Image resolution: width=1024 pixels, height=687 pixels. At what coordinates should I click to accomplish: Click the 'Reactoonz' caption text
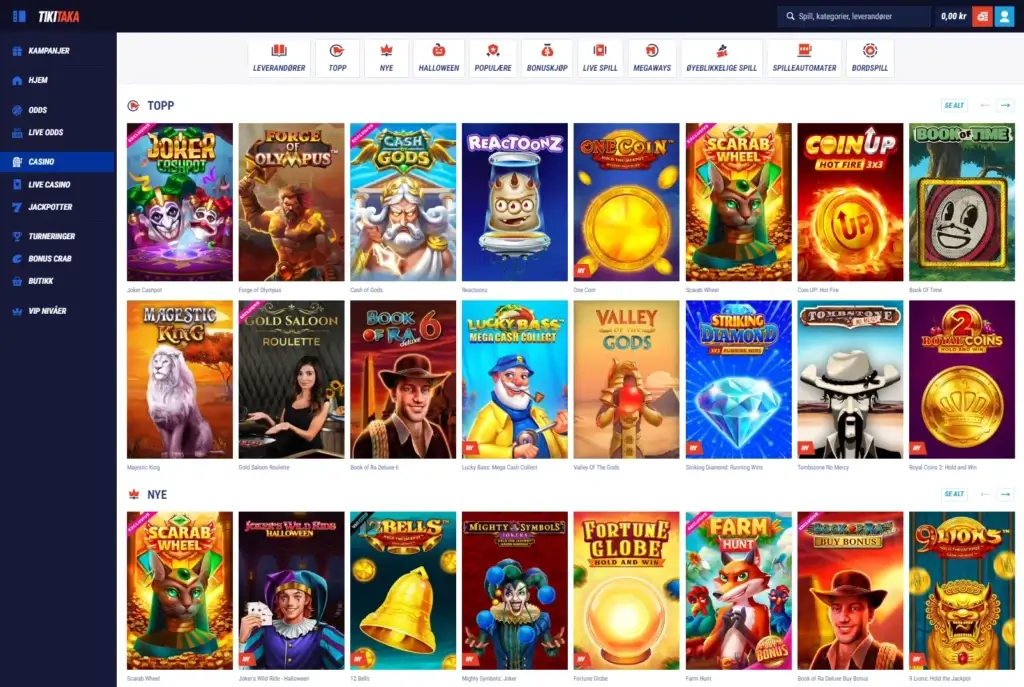tap(475, 290)
